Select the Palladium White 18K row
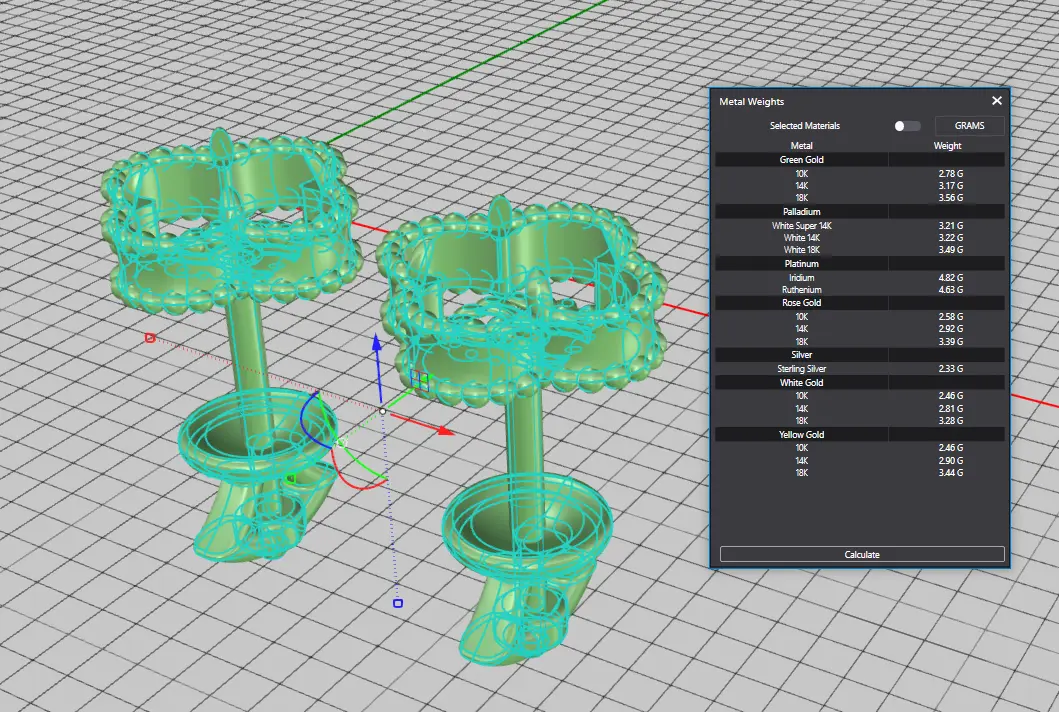This screenshot has height=712, width=1059. 860,250
